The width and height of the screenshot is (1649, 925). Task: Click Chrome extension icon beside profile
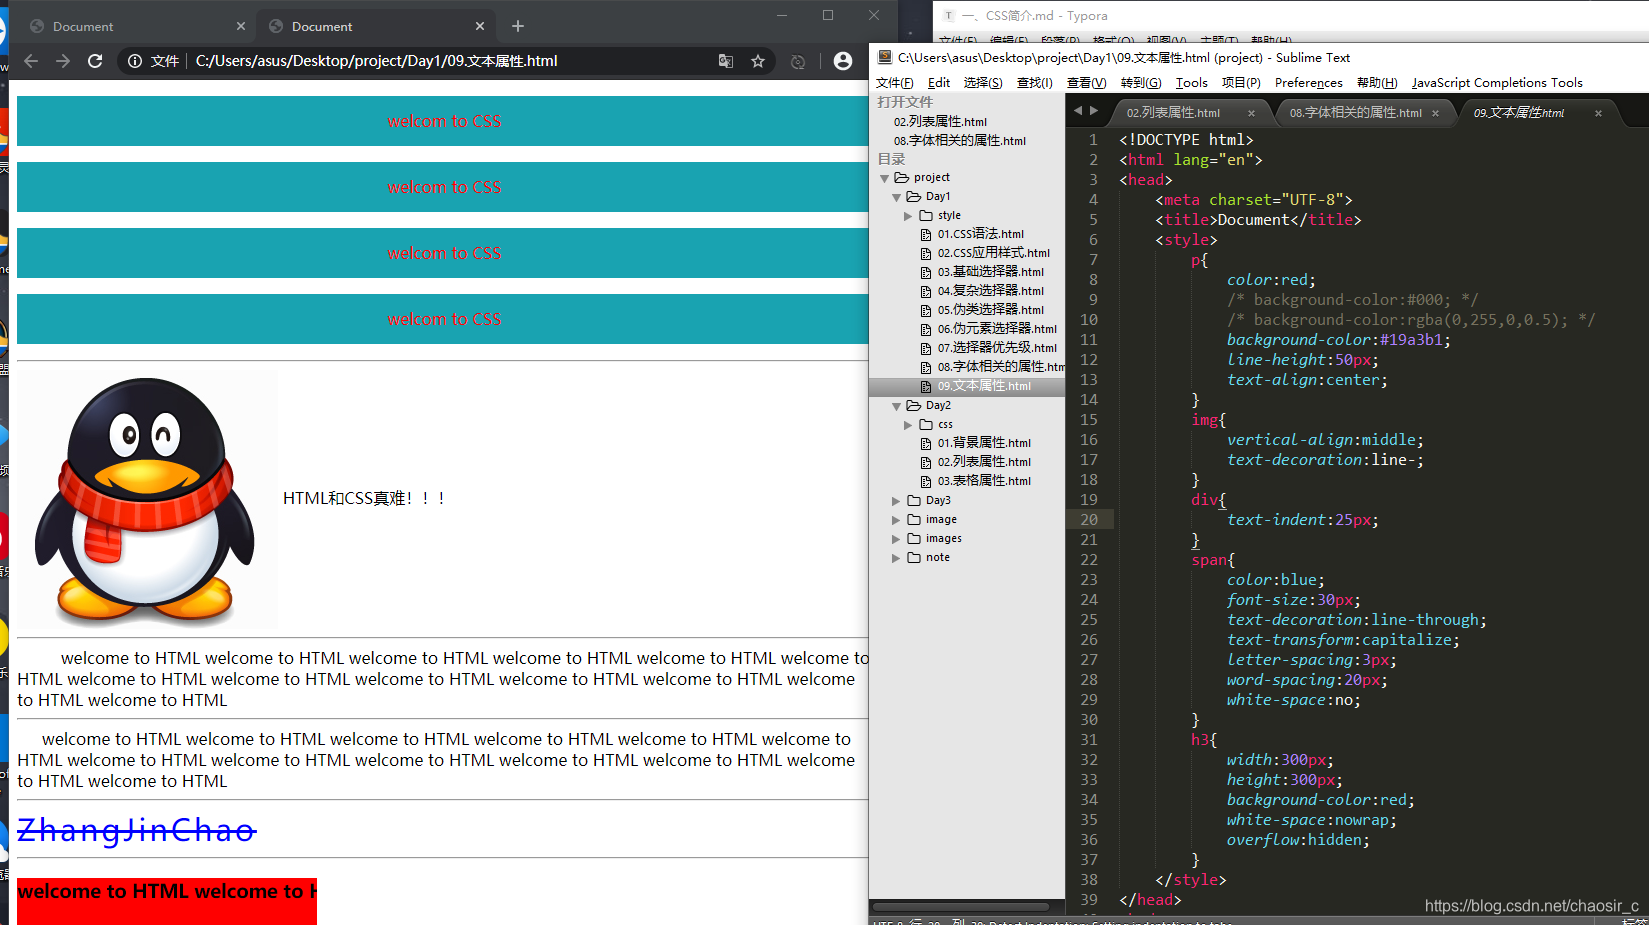(797, 61)
